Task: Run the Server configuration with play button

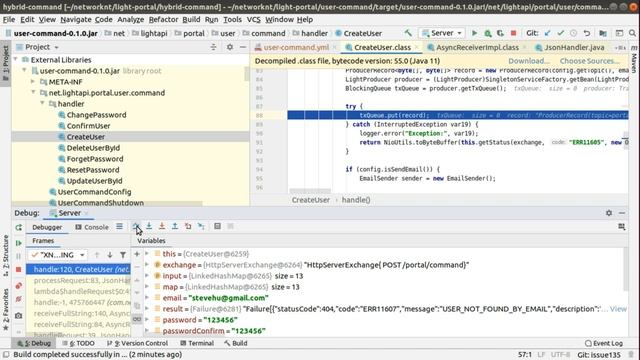Action: pos(474,33)
